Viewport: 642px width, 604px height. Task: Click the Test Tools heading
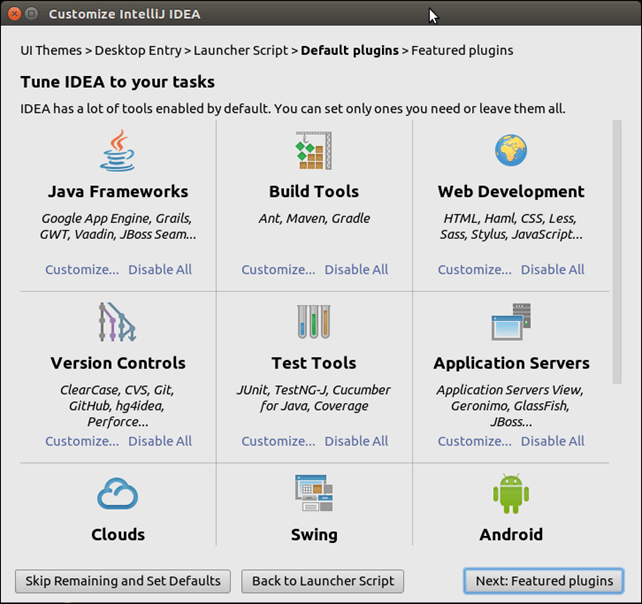(x=314, y=363)
